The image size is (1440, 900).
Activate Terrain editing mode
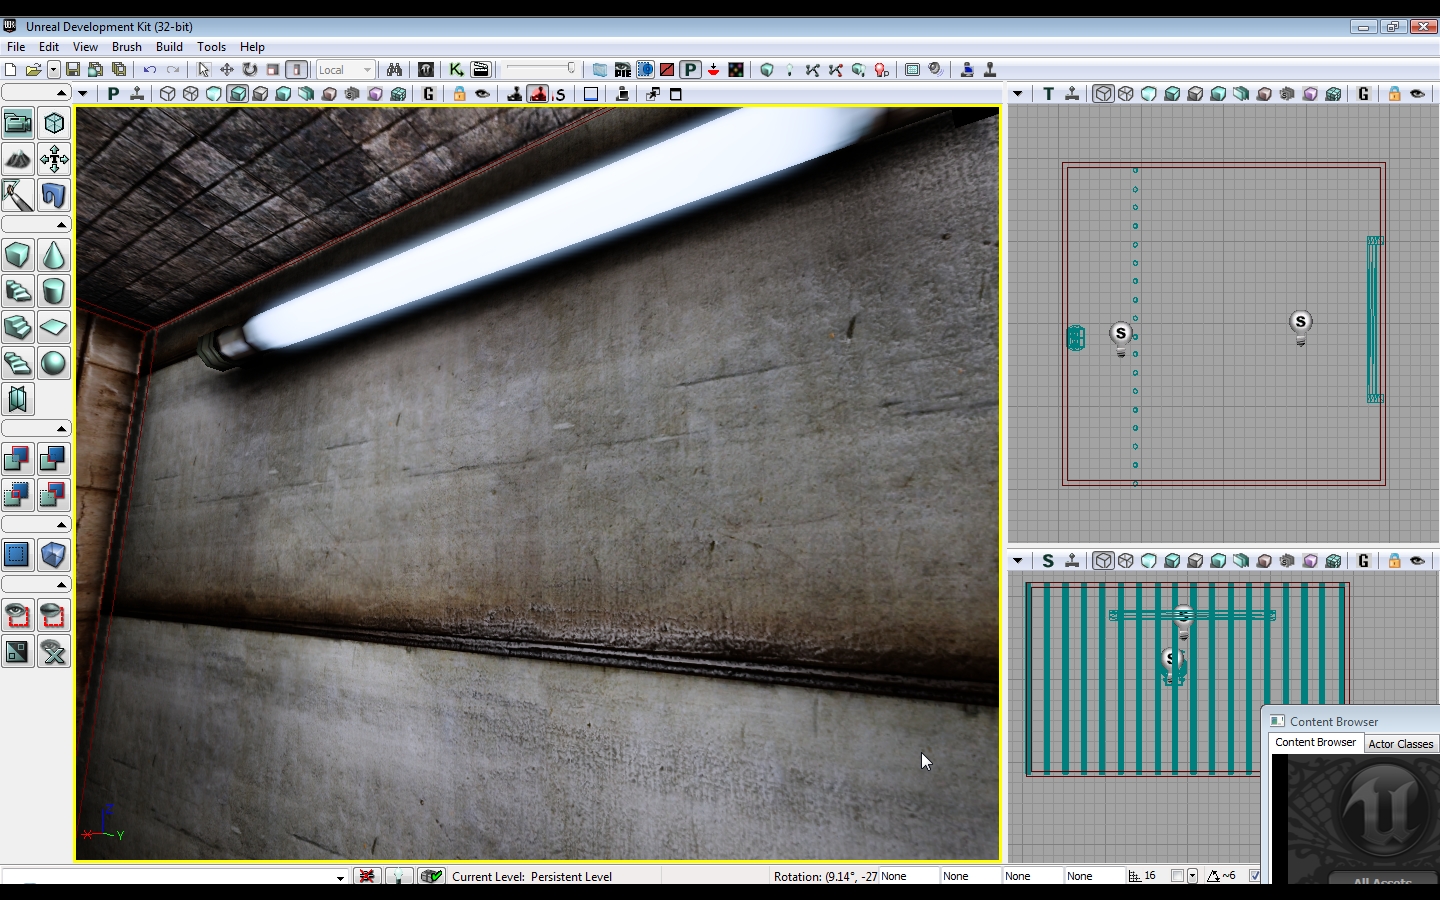tap(18, 159)
